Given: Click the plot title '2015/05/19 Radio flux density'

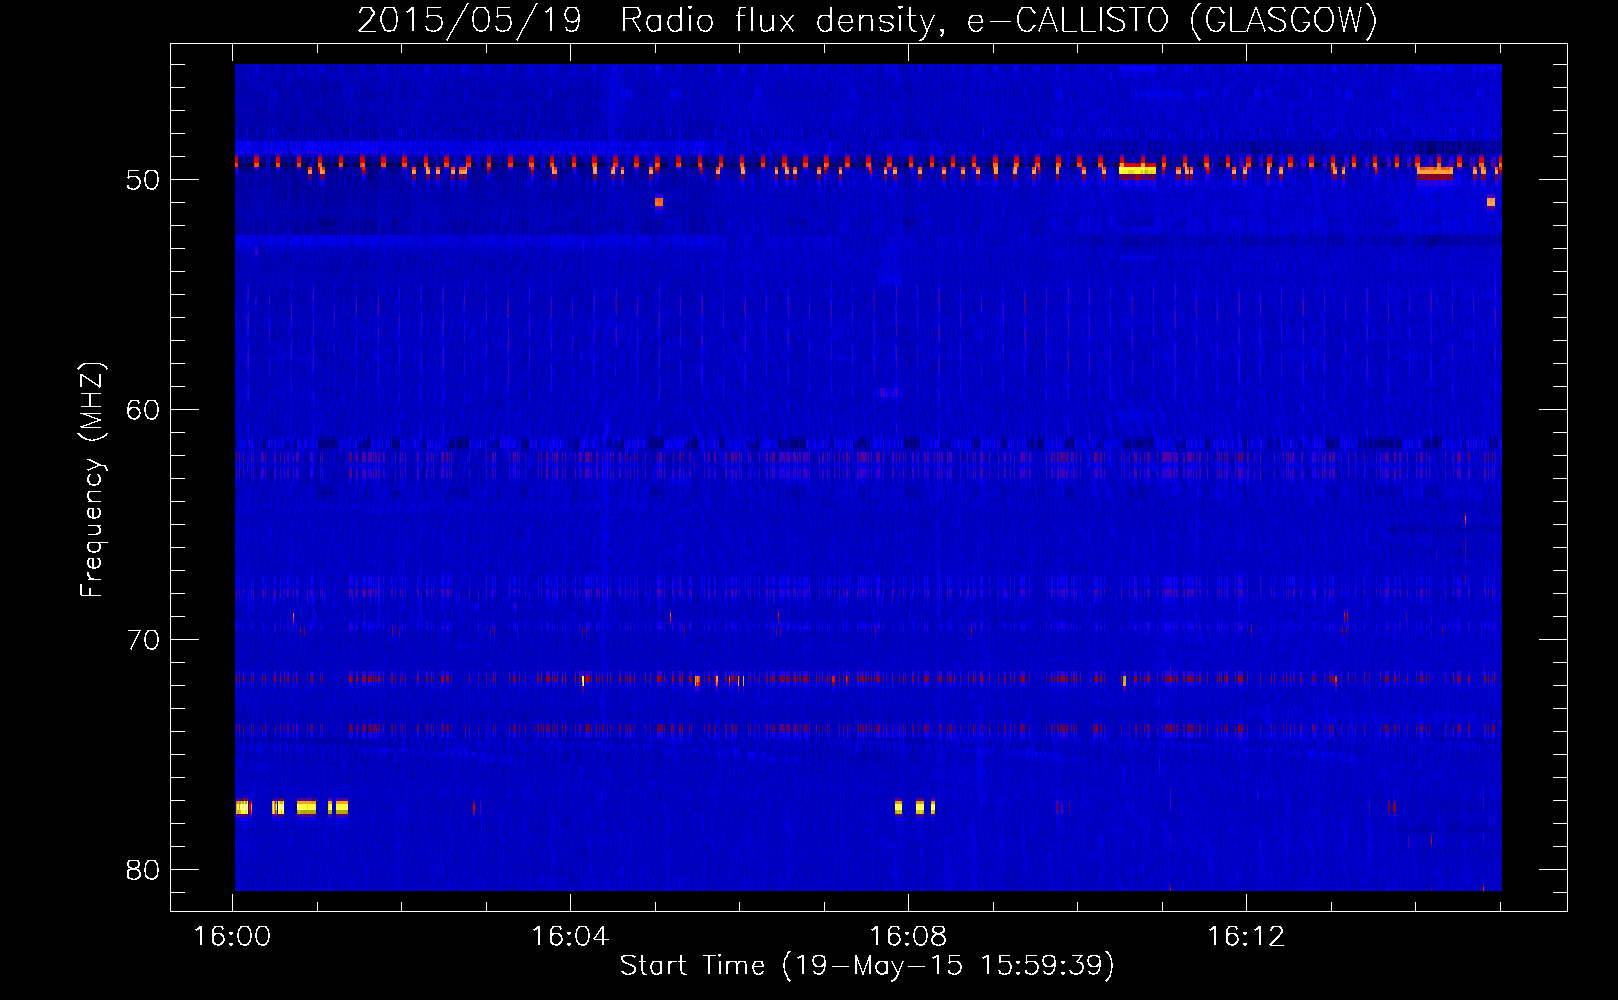Looking at the screenshot, I should point(652,21).
